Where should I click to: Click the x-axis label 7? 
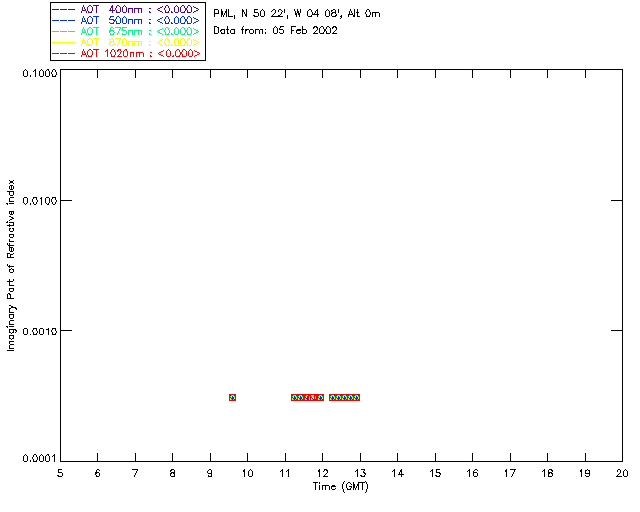click(x=135, y=473)
